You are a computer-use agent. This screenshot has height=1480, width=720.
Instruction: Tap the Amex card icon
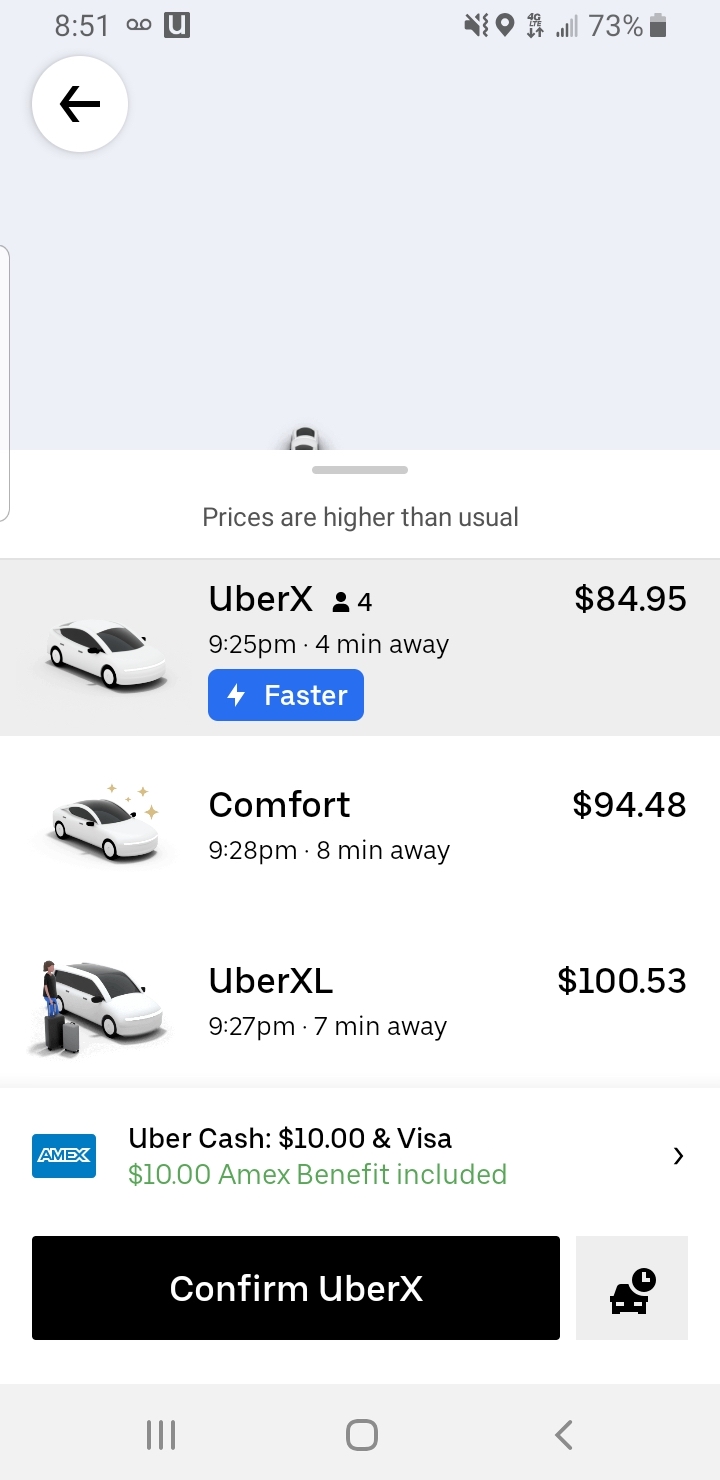[x=64, y=1156]
